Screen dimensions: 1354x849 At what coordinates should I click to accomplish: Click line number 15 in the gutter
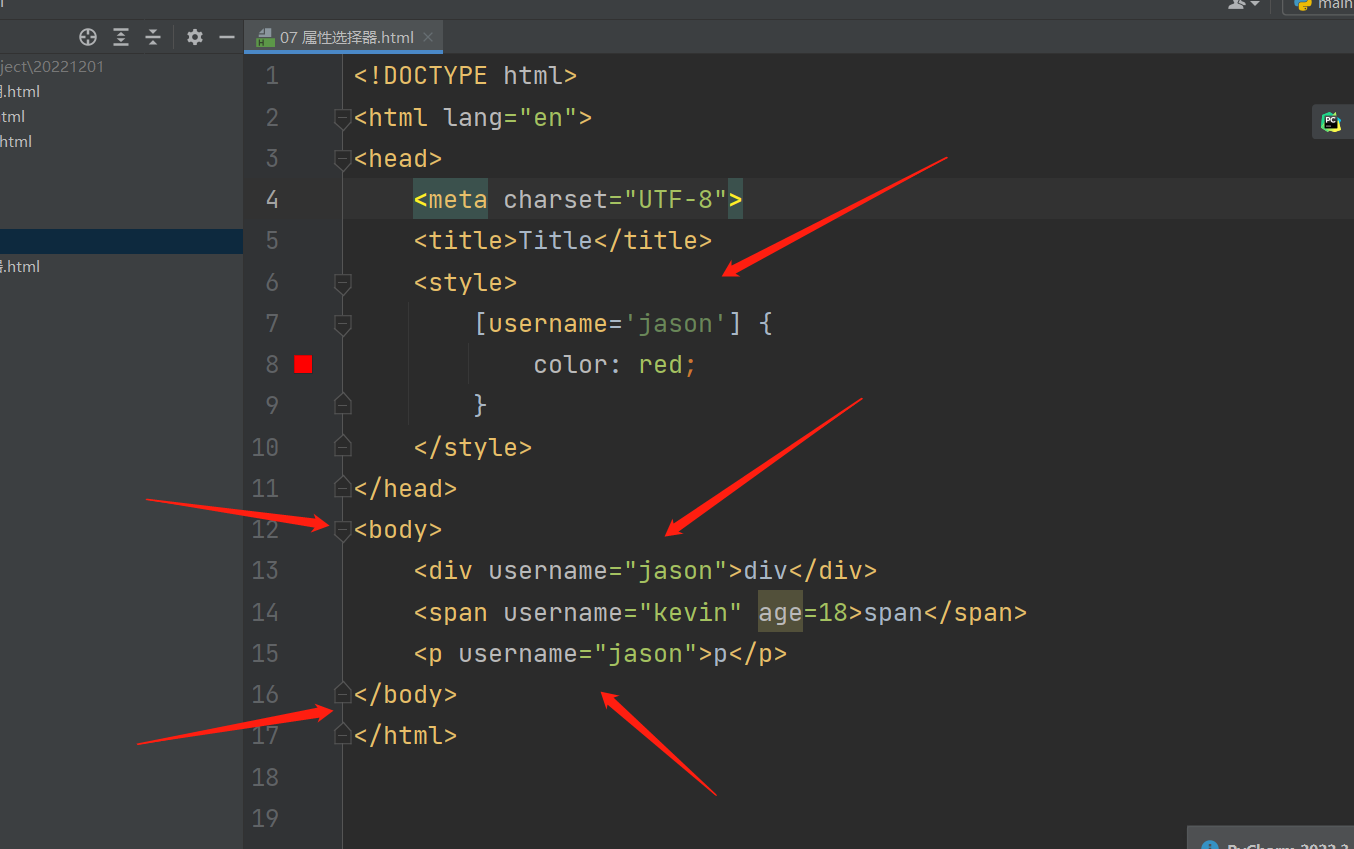(x=265, y=653)
